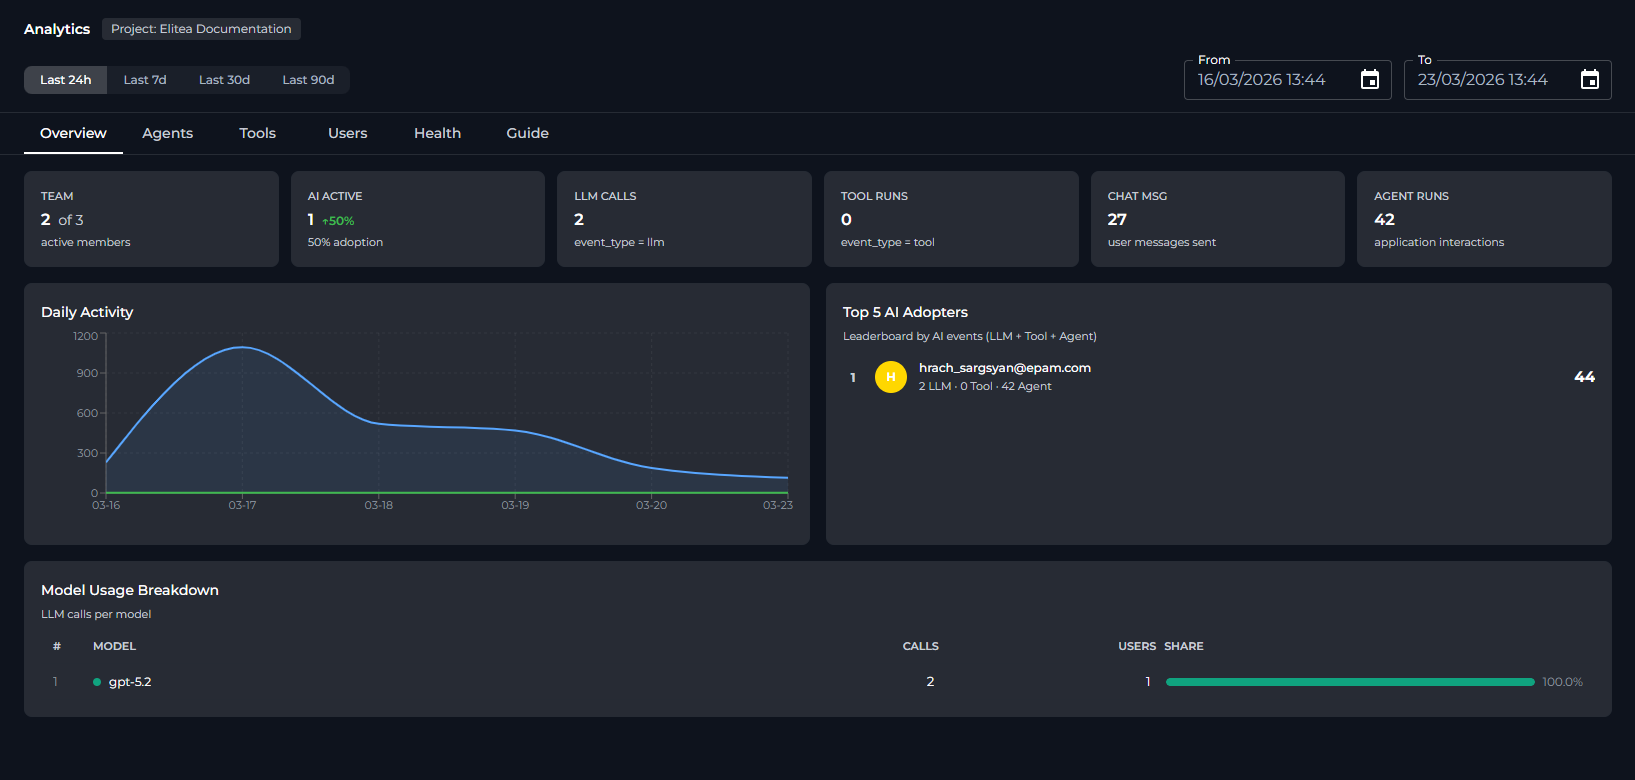Click the green dot next to gpt-5.2
The height and width of the screenshot is (780, 1635).
coord(97,682)
